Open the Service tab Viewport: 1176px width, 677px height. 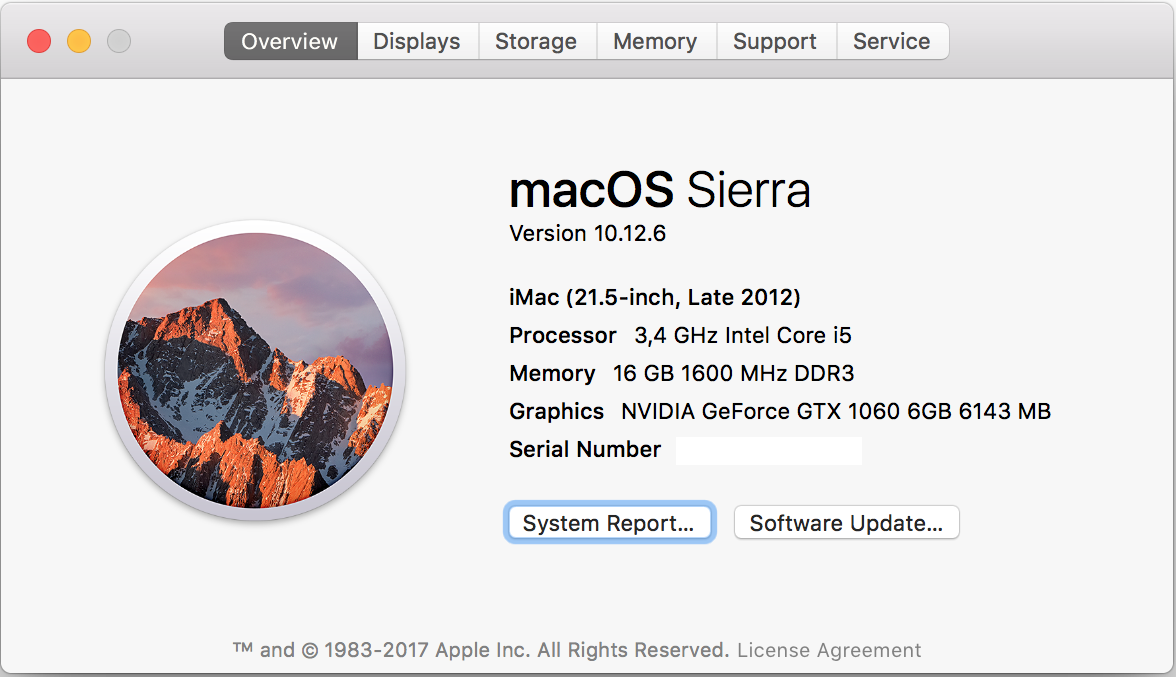point(891,41)
